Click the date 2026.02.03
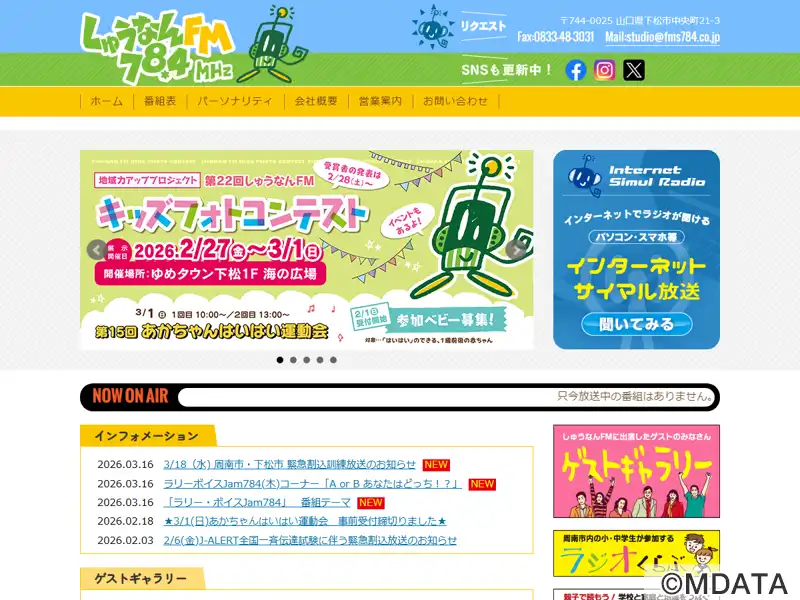Viewport: 800px width, 600px height. pos(126,540)
